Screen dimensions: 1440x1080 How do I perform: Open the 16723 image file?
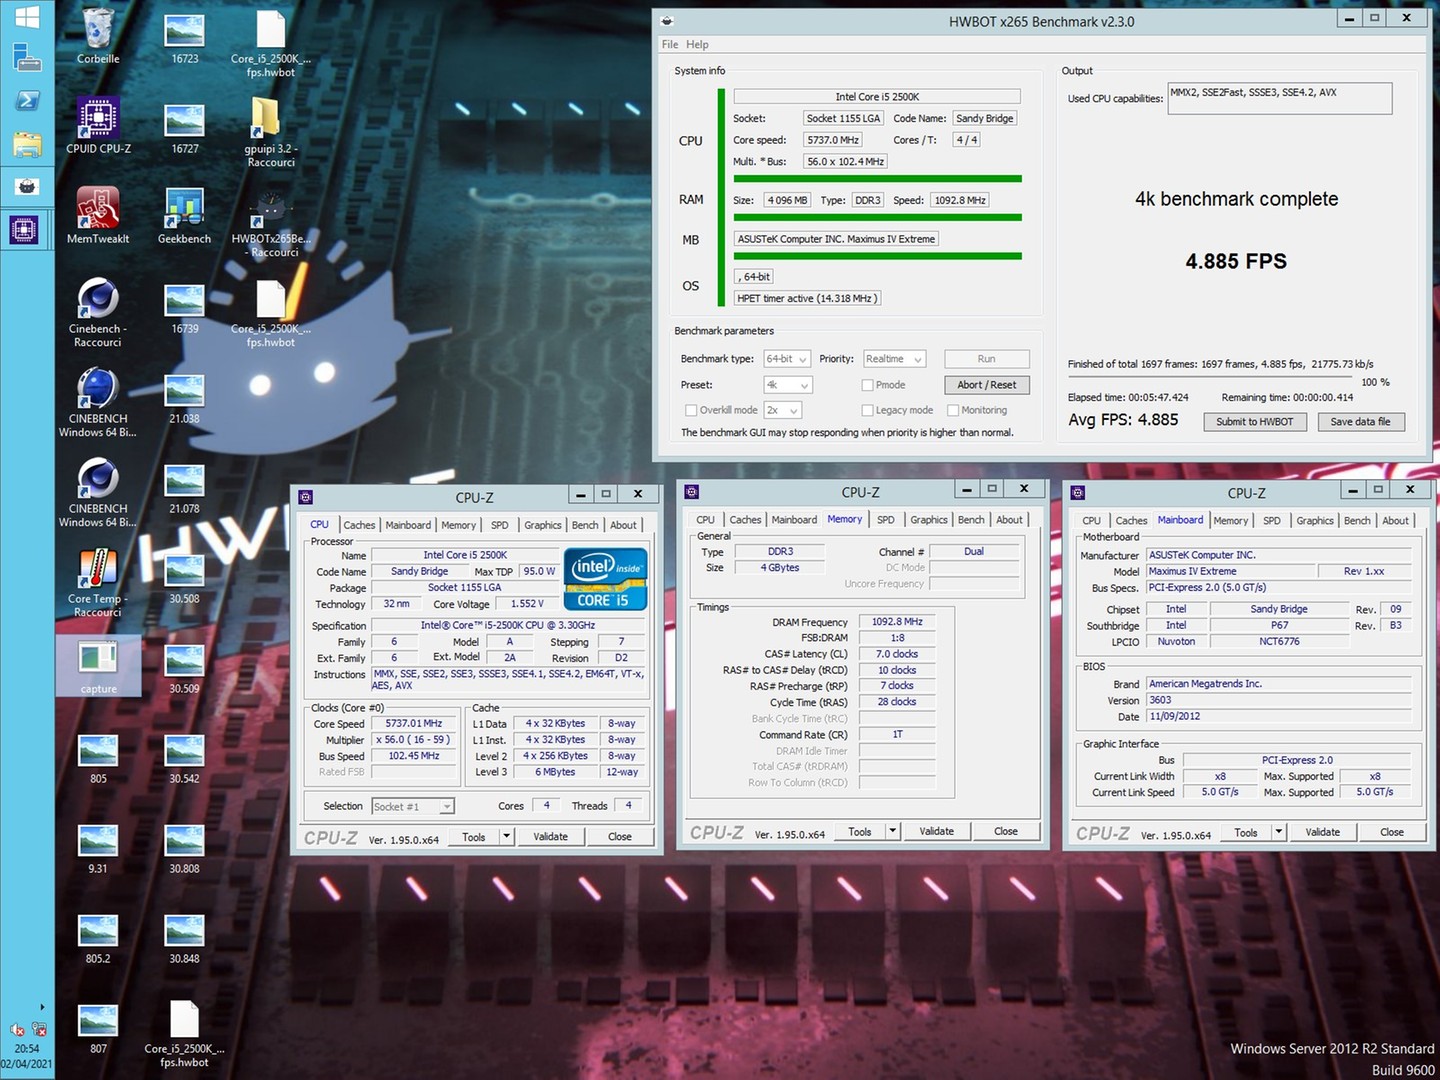(x=185, y=37)
